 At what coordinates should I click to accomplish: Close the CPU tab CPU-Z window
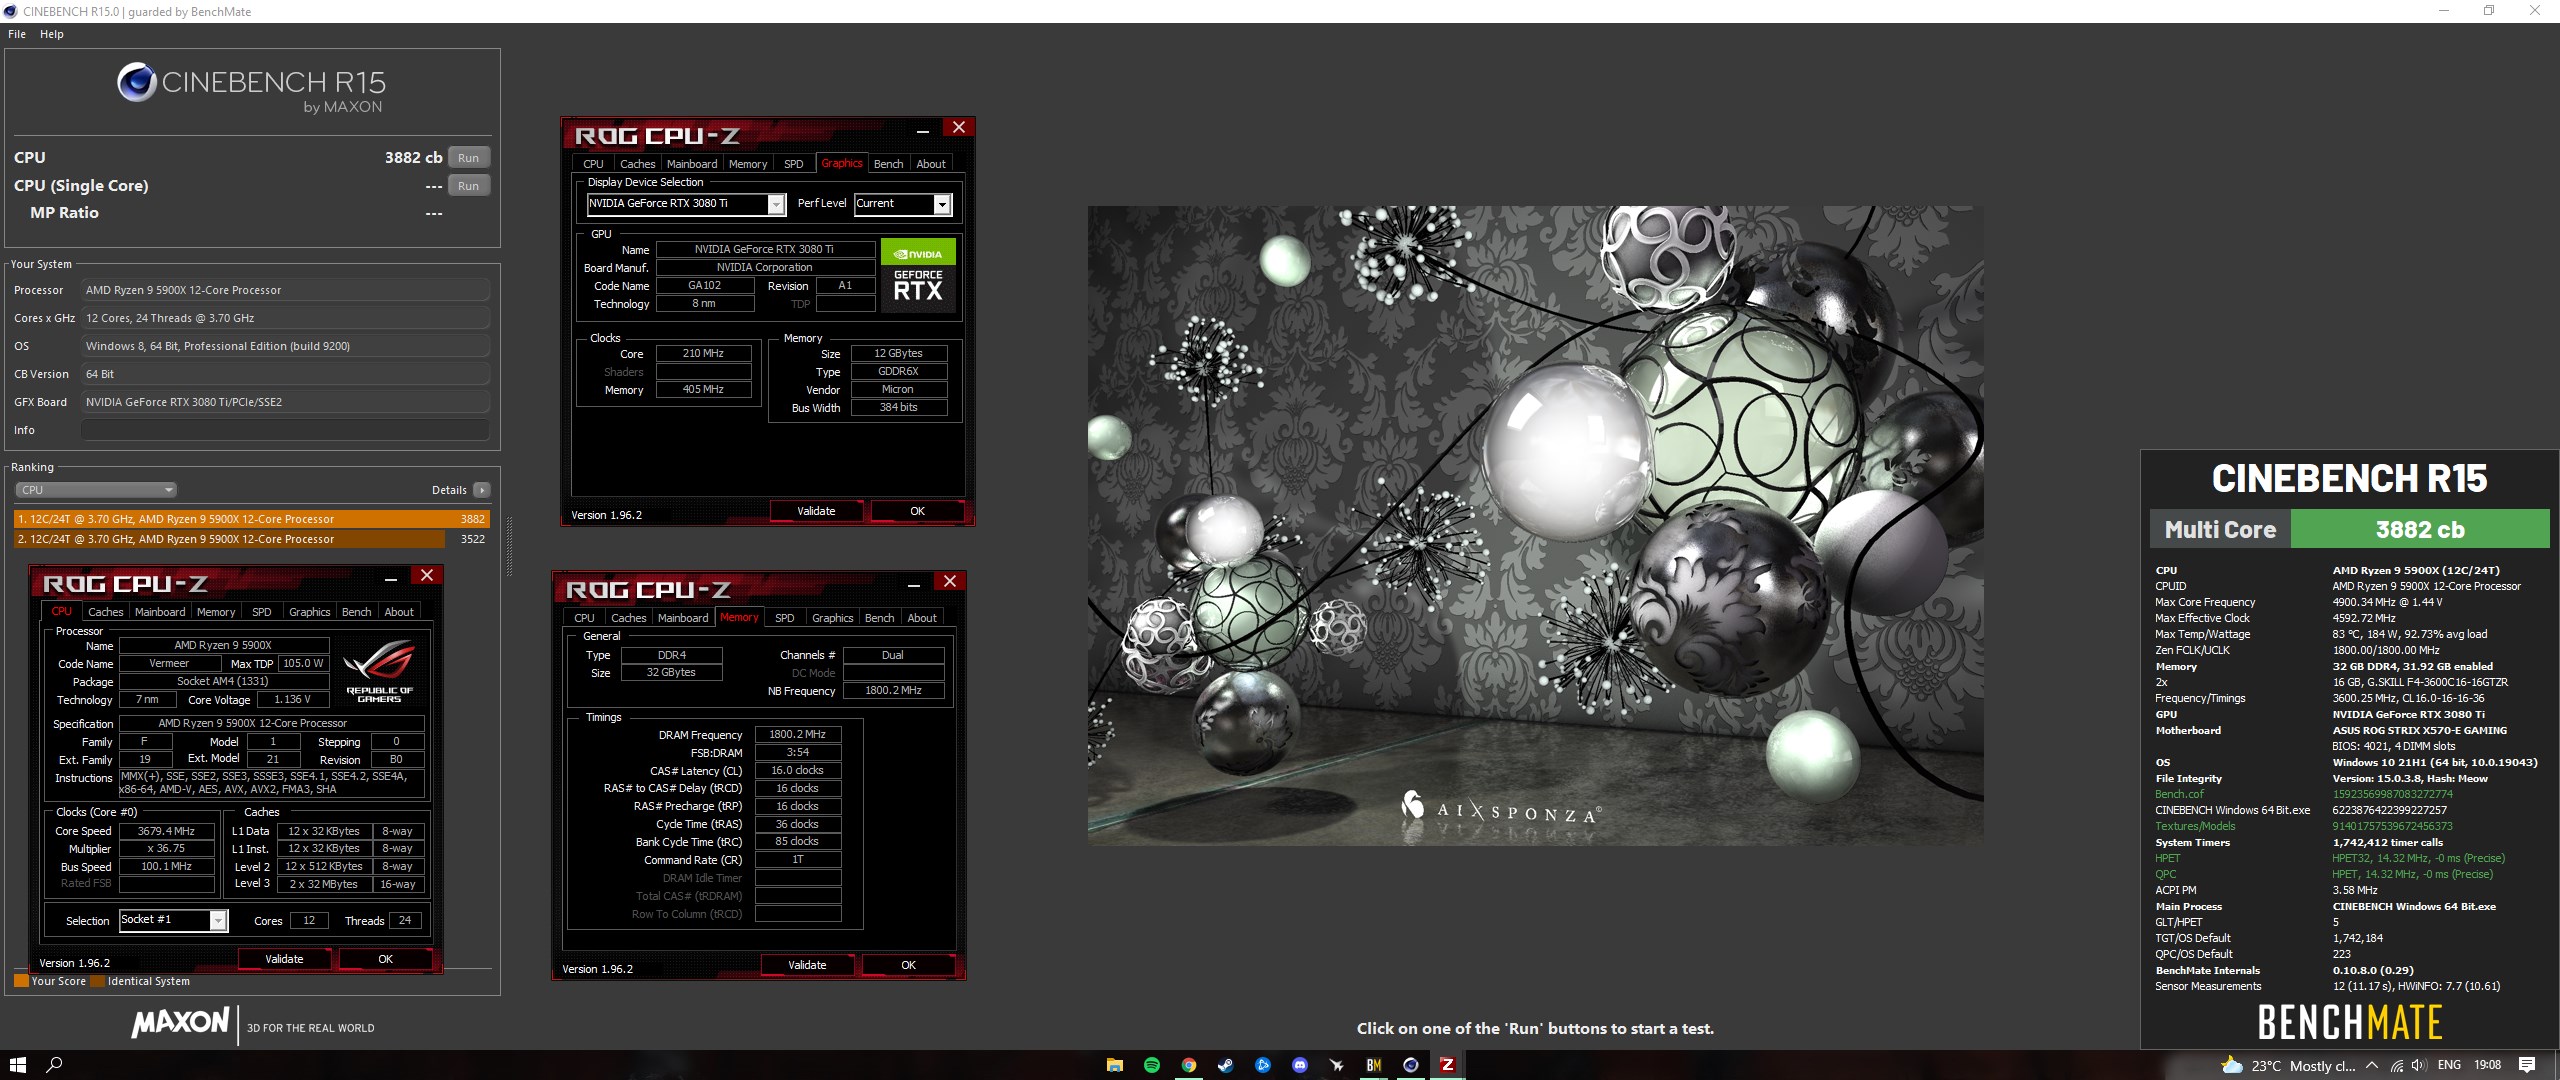427,575
